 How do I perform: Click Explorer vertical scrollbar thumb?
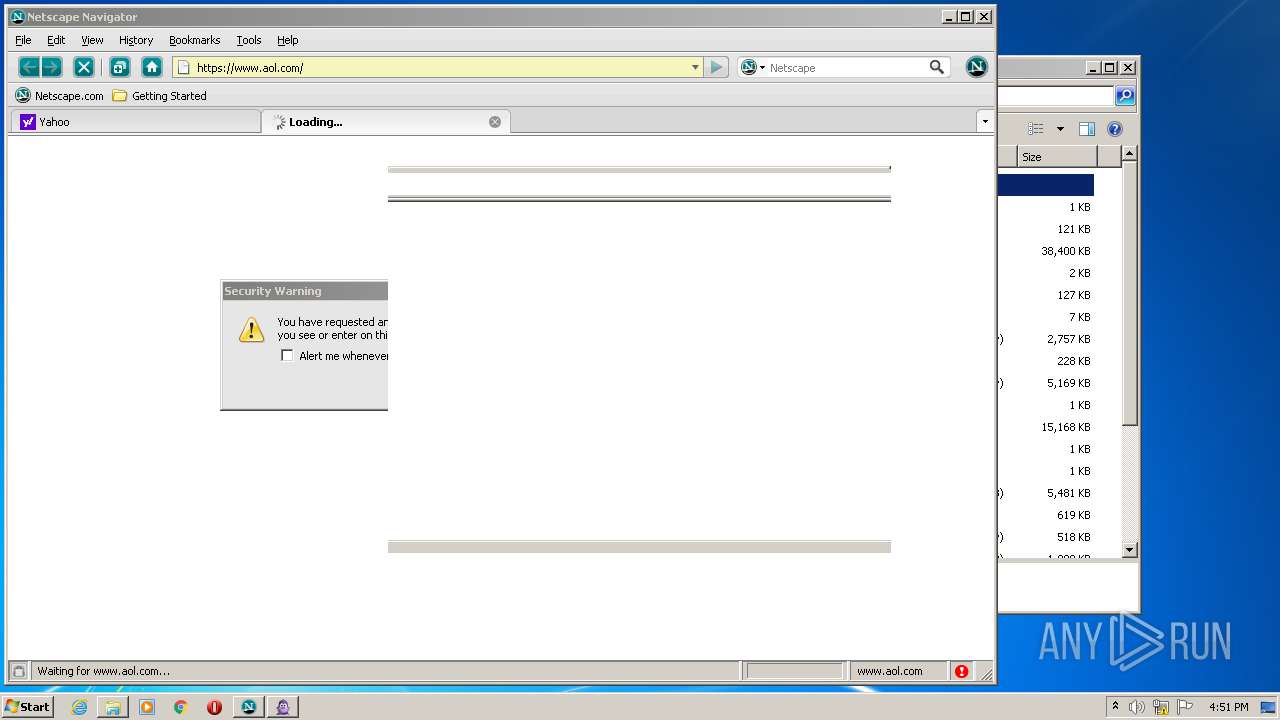pos(1129,293)
